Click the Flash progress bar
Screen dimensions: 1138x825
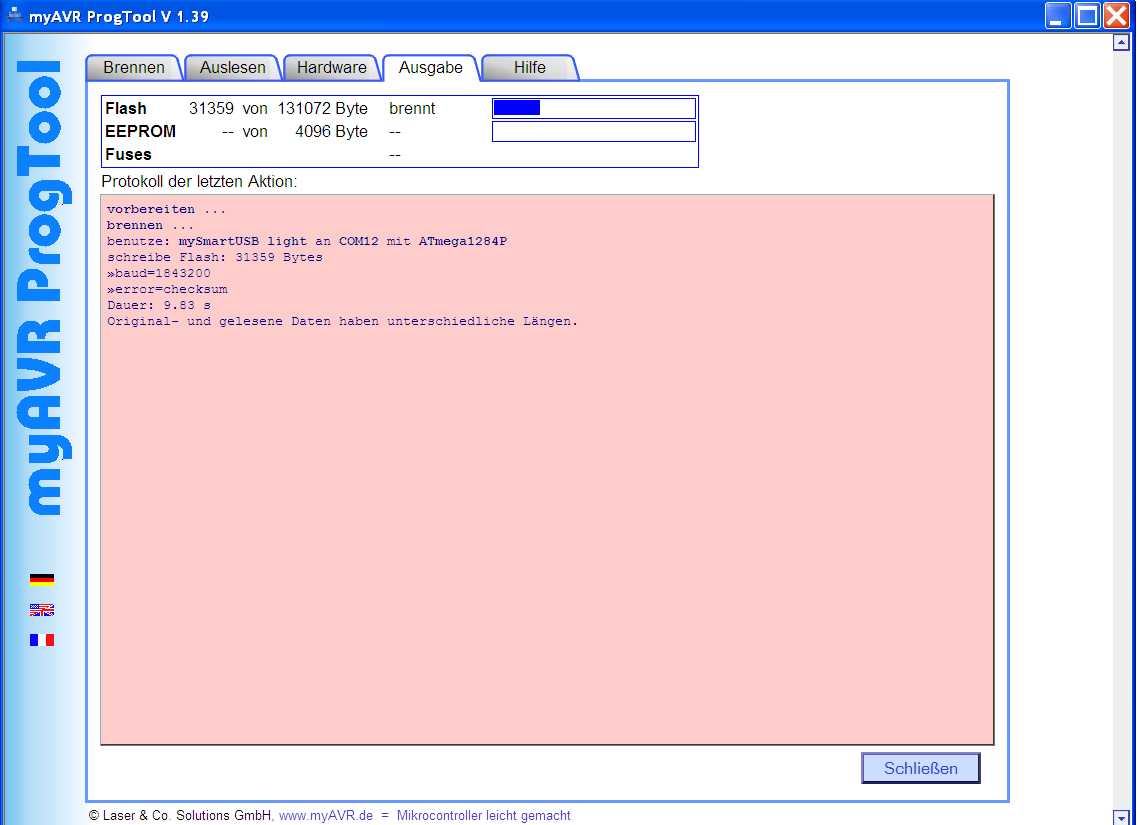tap(594, 108)
